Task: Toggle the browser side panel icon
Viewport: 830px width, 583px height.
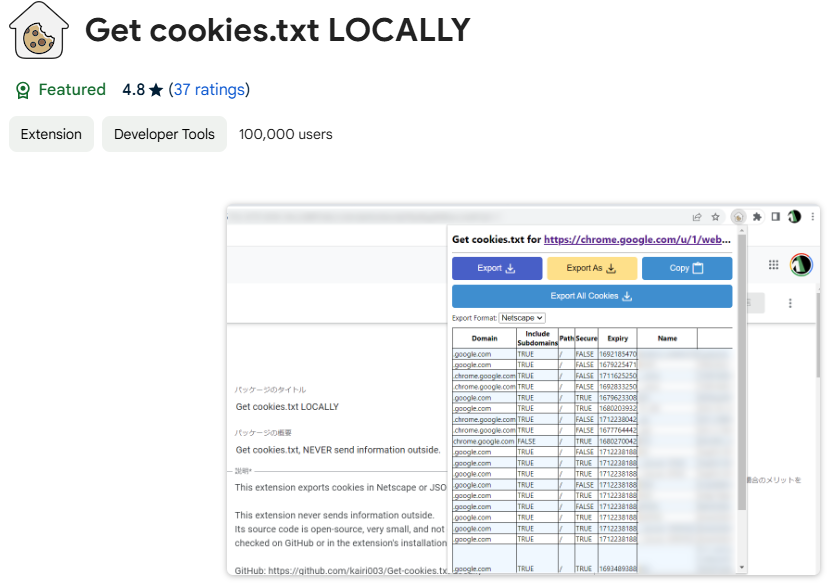Action: coord(775,216)
